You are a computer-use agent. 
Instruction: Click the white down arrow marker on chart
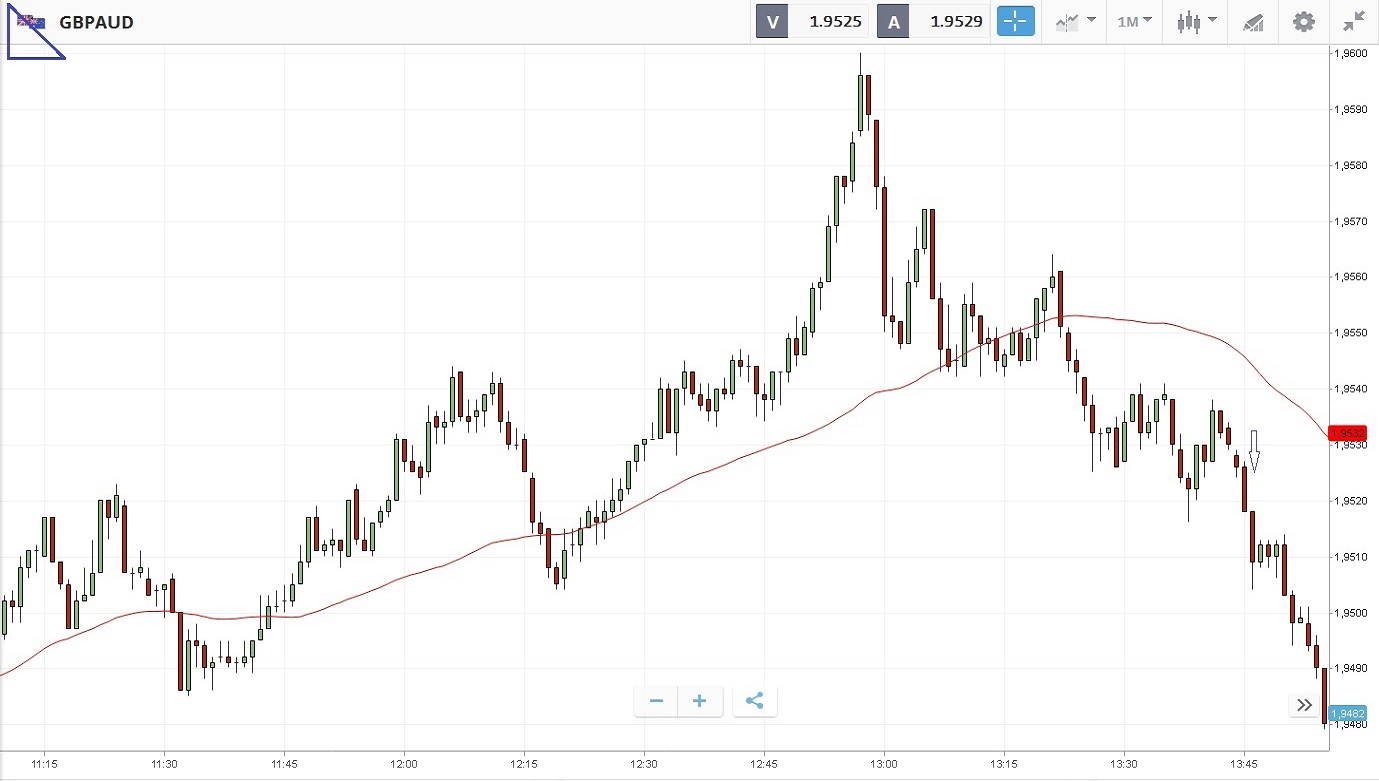(x=1254, y=451)
